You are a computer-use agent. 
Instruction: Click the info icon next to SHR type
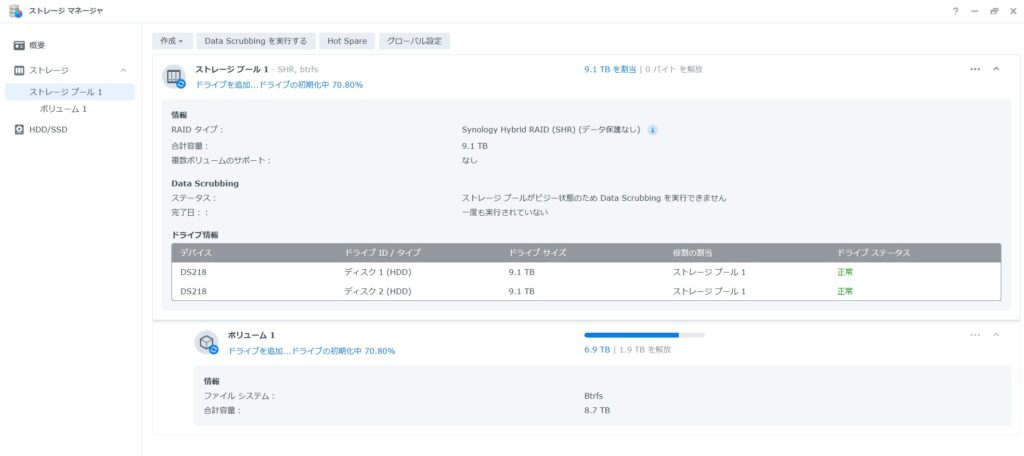652,130
